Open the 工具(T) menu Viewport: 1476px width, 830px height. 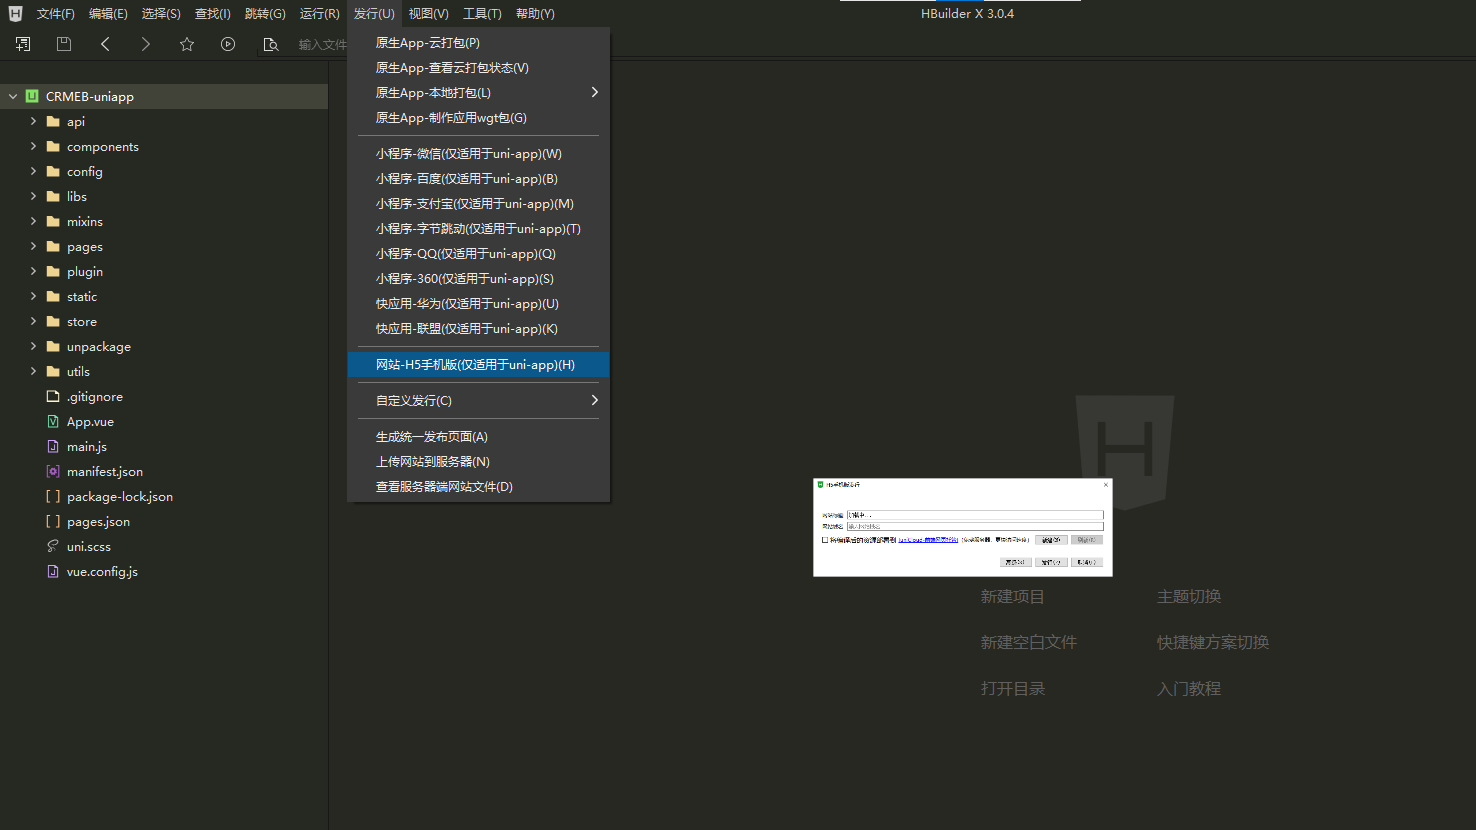pos(482,13)
